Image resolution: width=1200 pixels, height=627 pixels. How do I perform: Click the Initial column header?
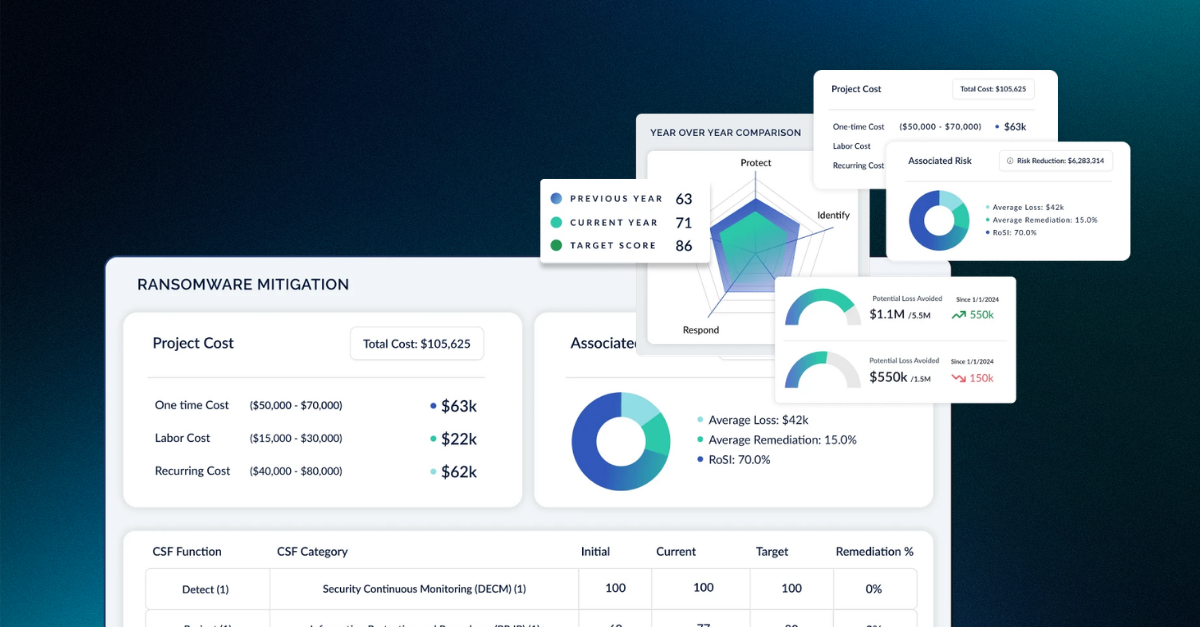tap(595, 552)
